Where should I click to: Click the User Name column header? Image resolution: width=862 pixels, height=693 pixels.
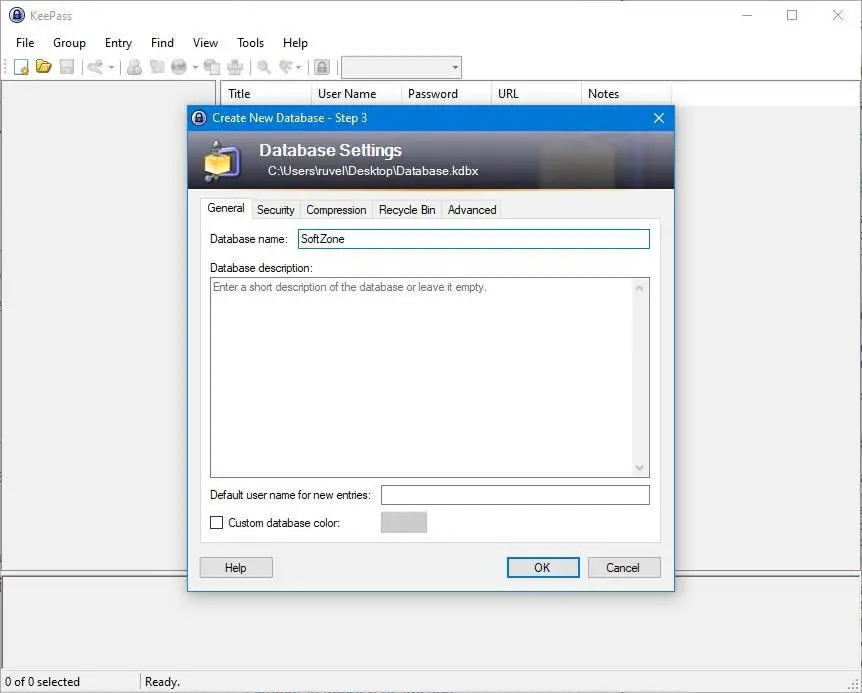point(356,93)
